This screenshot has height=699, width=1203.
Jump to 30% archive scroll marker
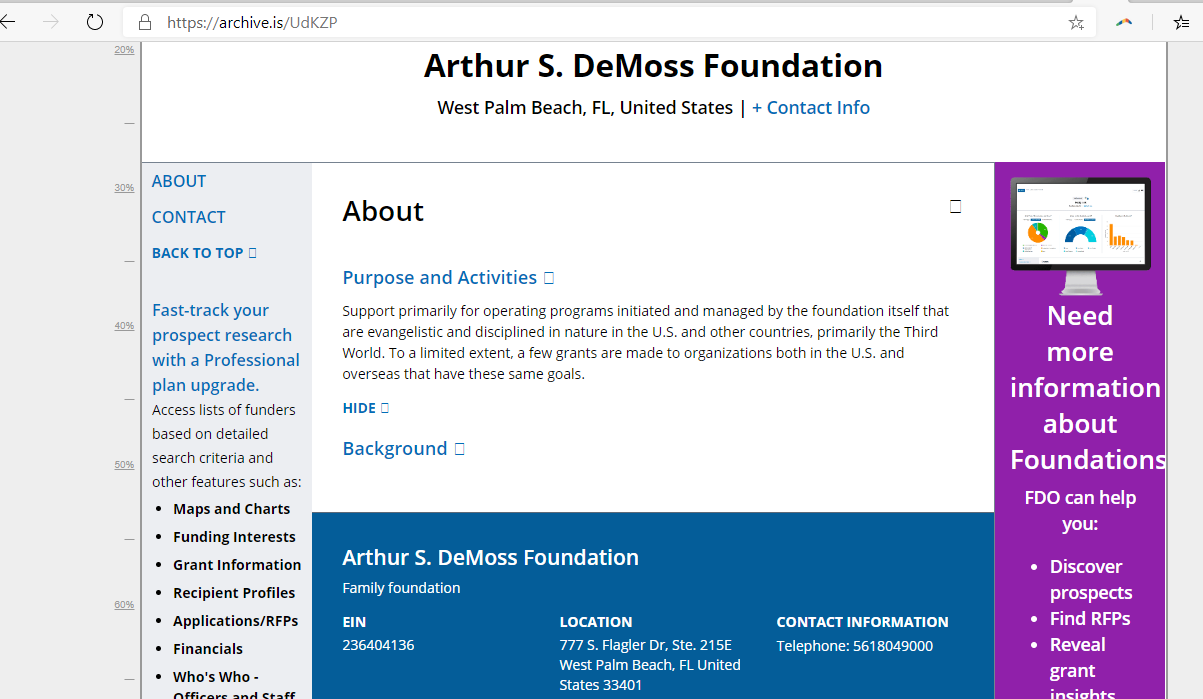point(124,188)
